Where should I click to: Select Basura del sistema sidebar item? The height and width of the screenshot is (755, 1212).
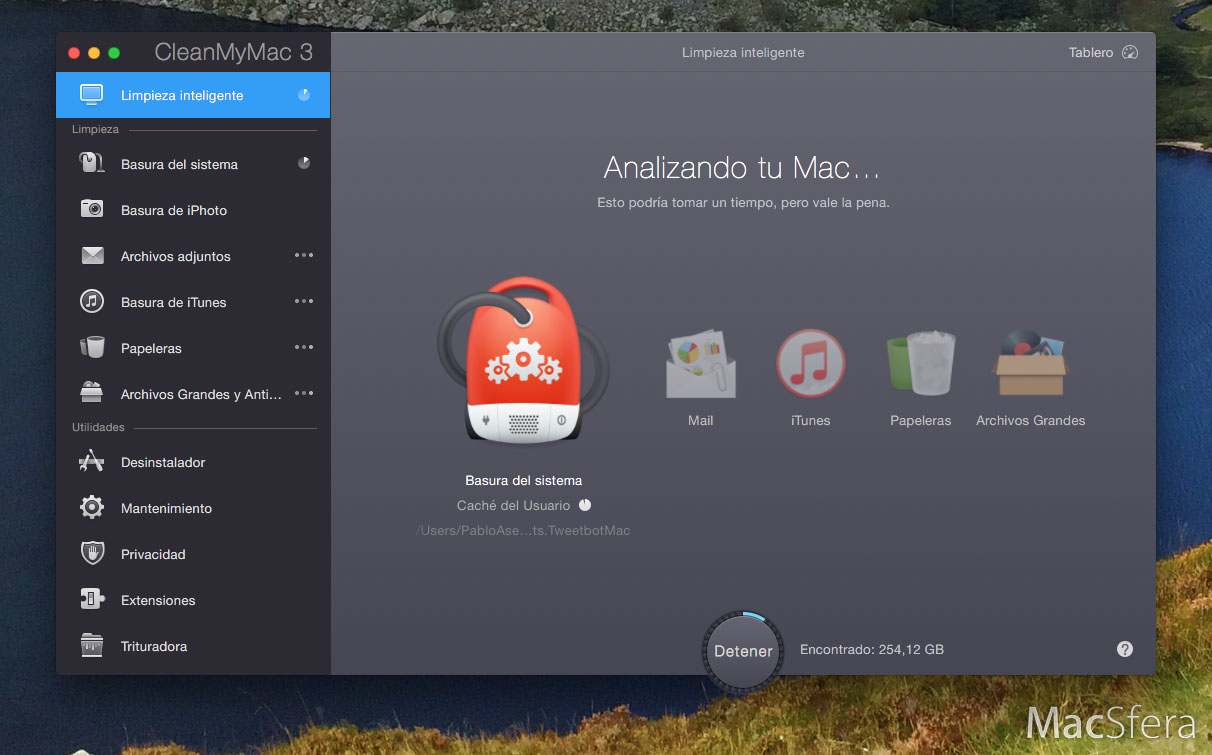(x=193, y=164)
